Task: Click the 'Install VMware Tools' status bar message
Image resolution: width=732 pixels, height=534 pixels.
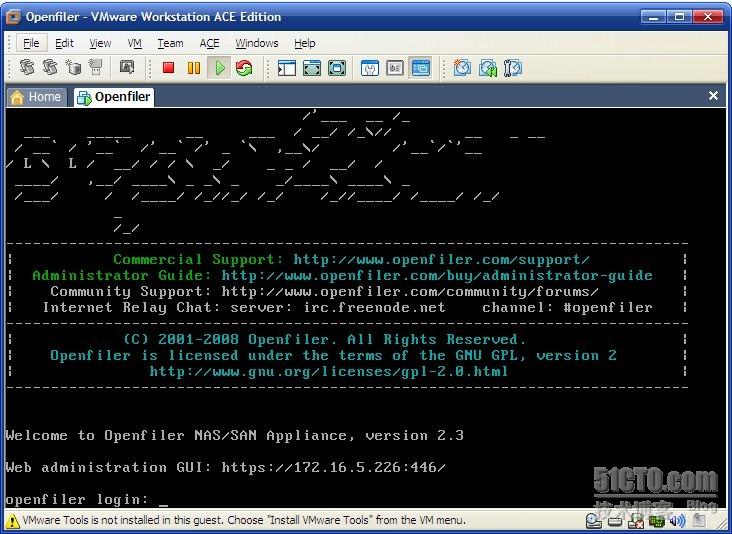Action: (244, 520)
